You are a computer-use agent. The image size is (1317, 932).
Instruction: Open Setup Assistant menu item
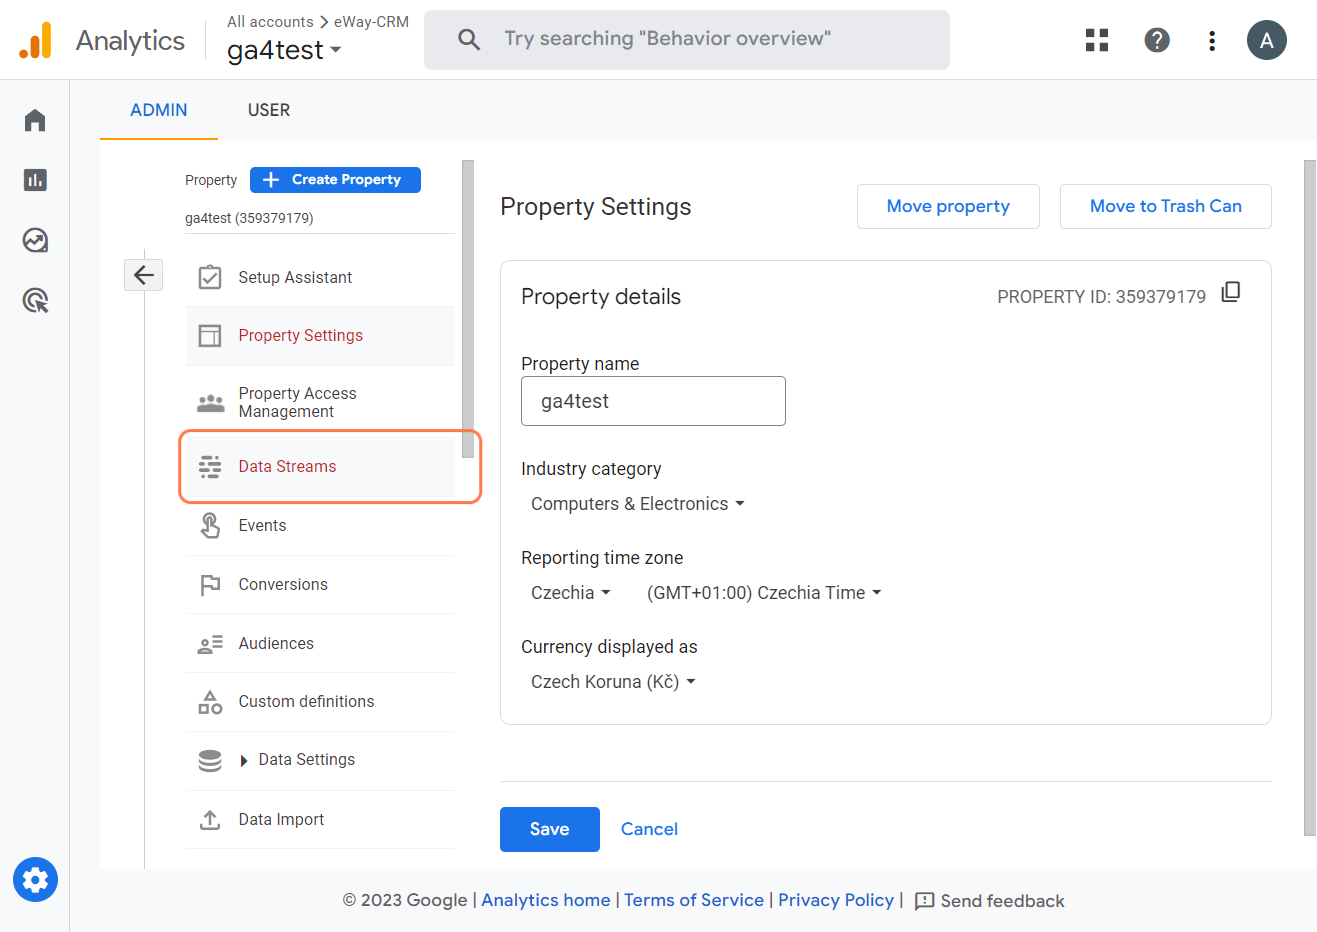321,277
